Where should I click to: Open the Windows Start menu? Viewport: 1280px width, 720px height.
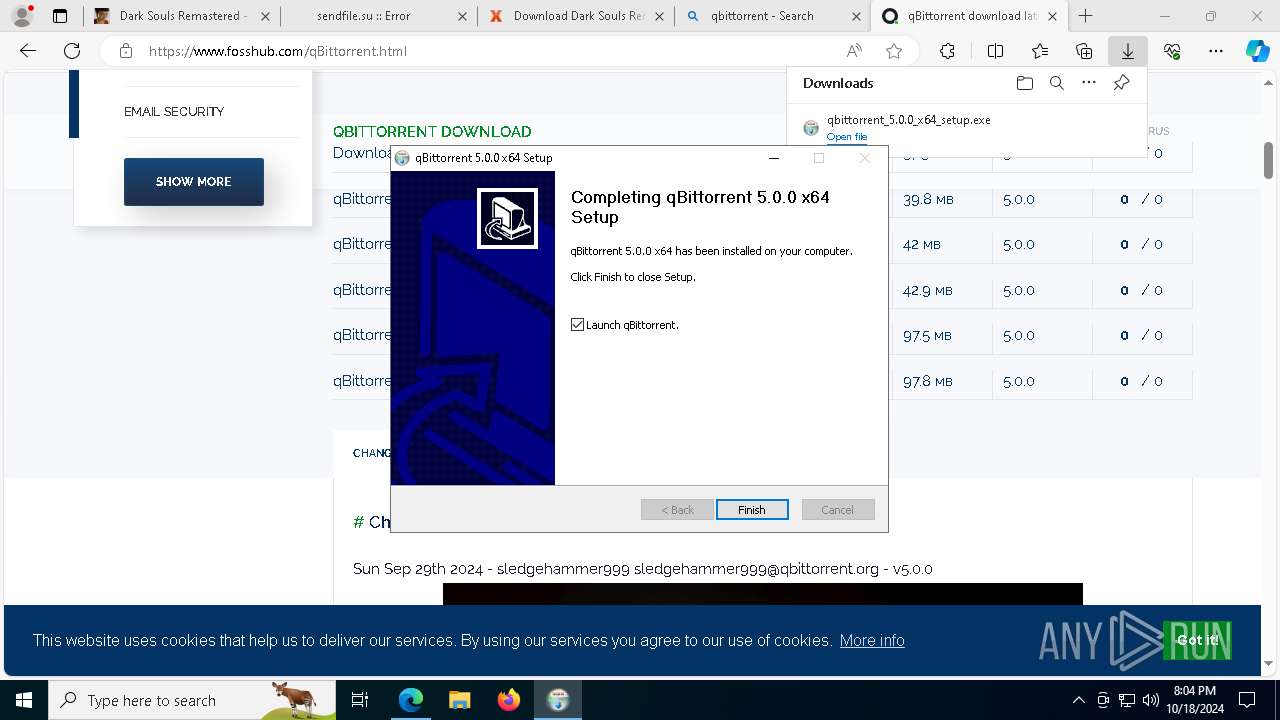click(23, 700)
